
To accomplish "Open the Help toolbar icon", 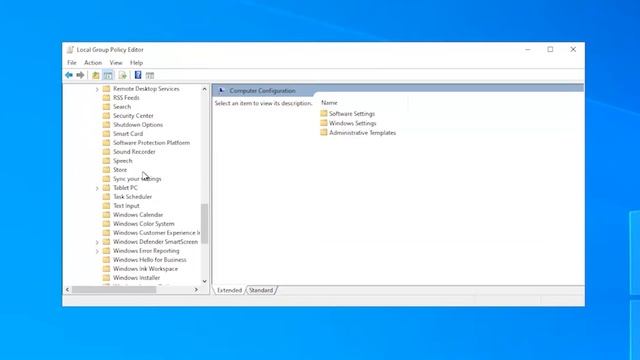I will pyautogui.click(x=138, y=75).
